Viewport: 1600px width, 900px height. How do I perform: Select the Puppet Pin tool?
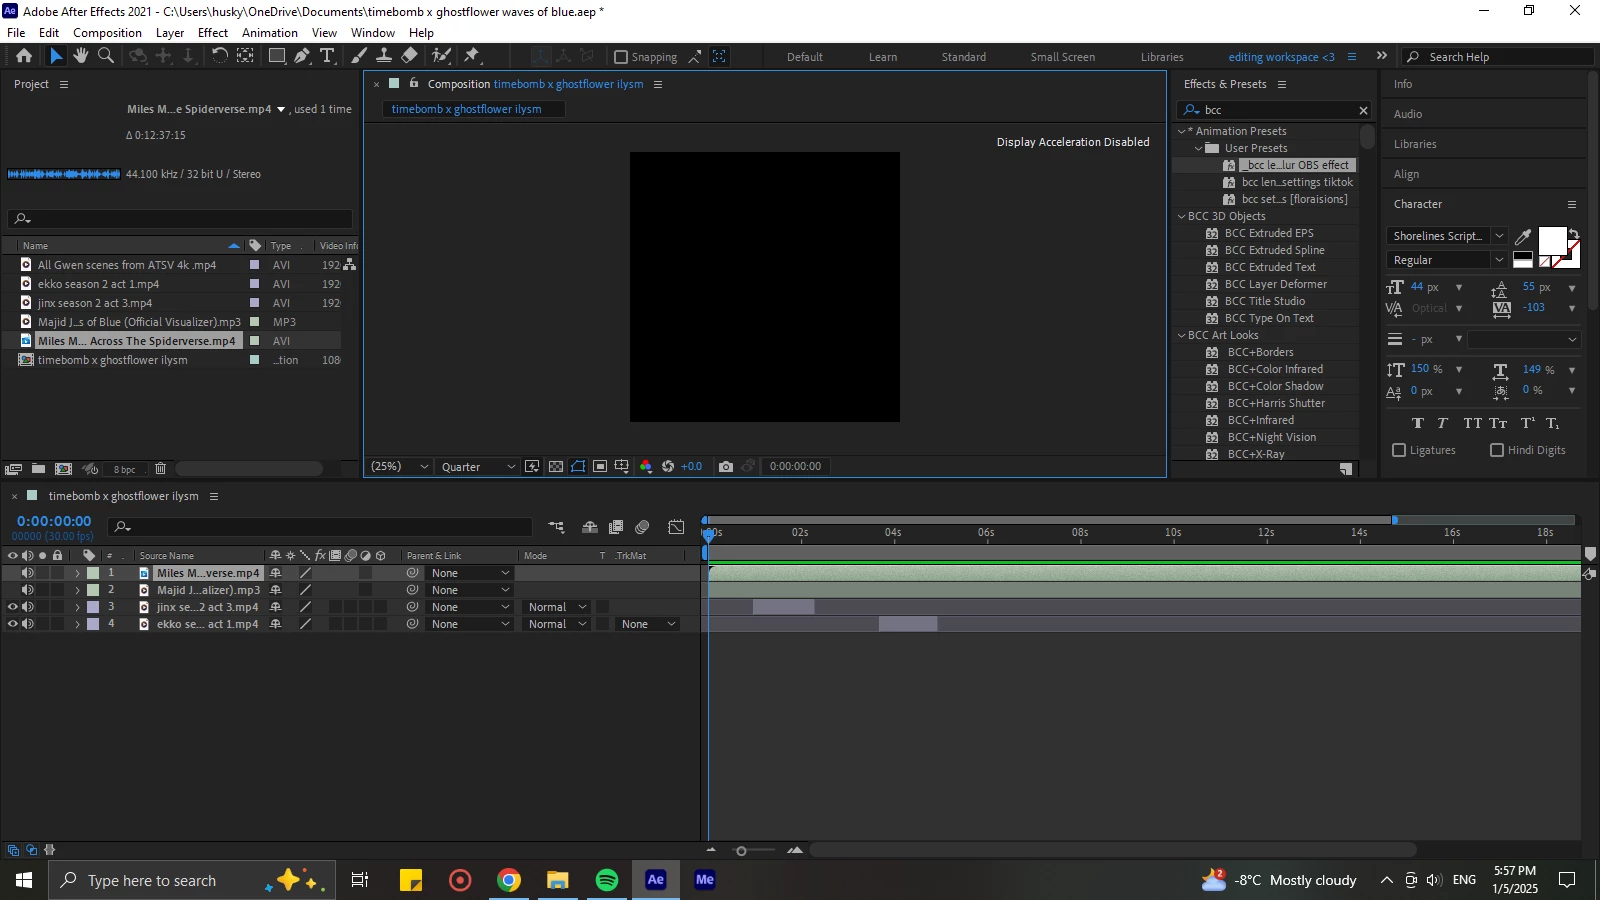(x=472, y=56)
